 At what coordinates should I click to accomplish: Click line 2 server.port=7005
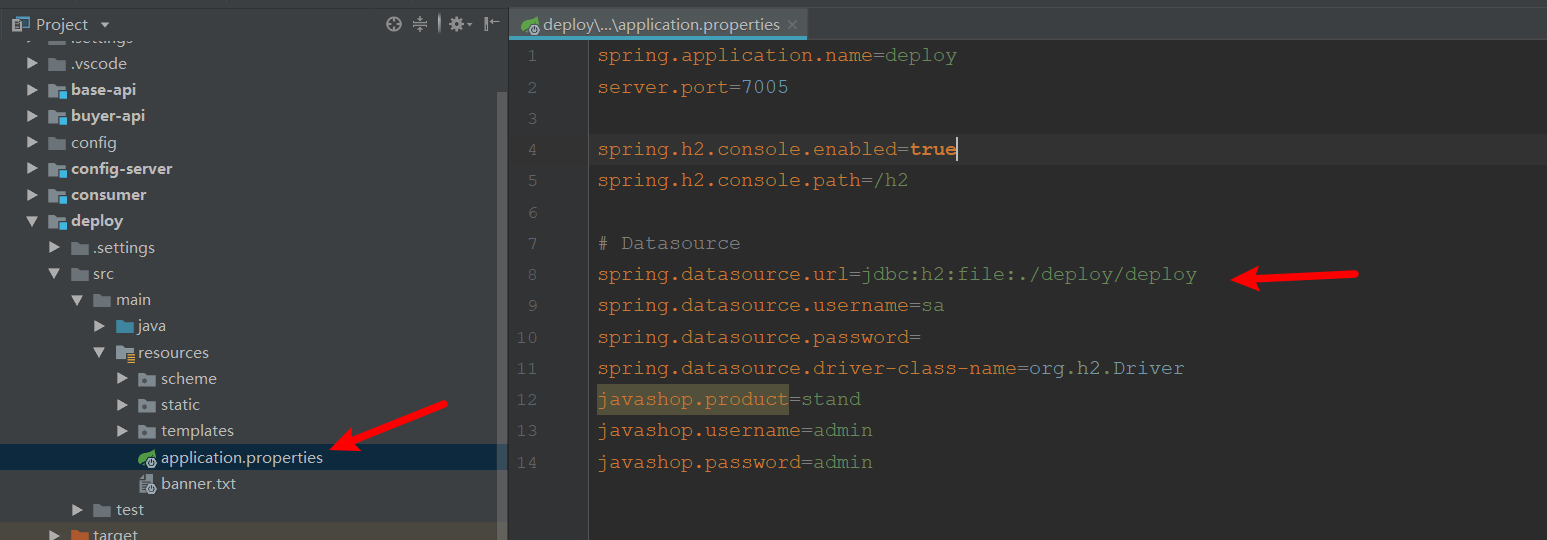click(693, 87)
